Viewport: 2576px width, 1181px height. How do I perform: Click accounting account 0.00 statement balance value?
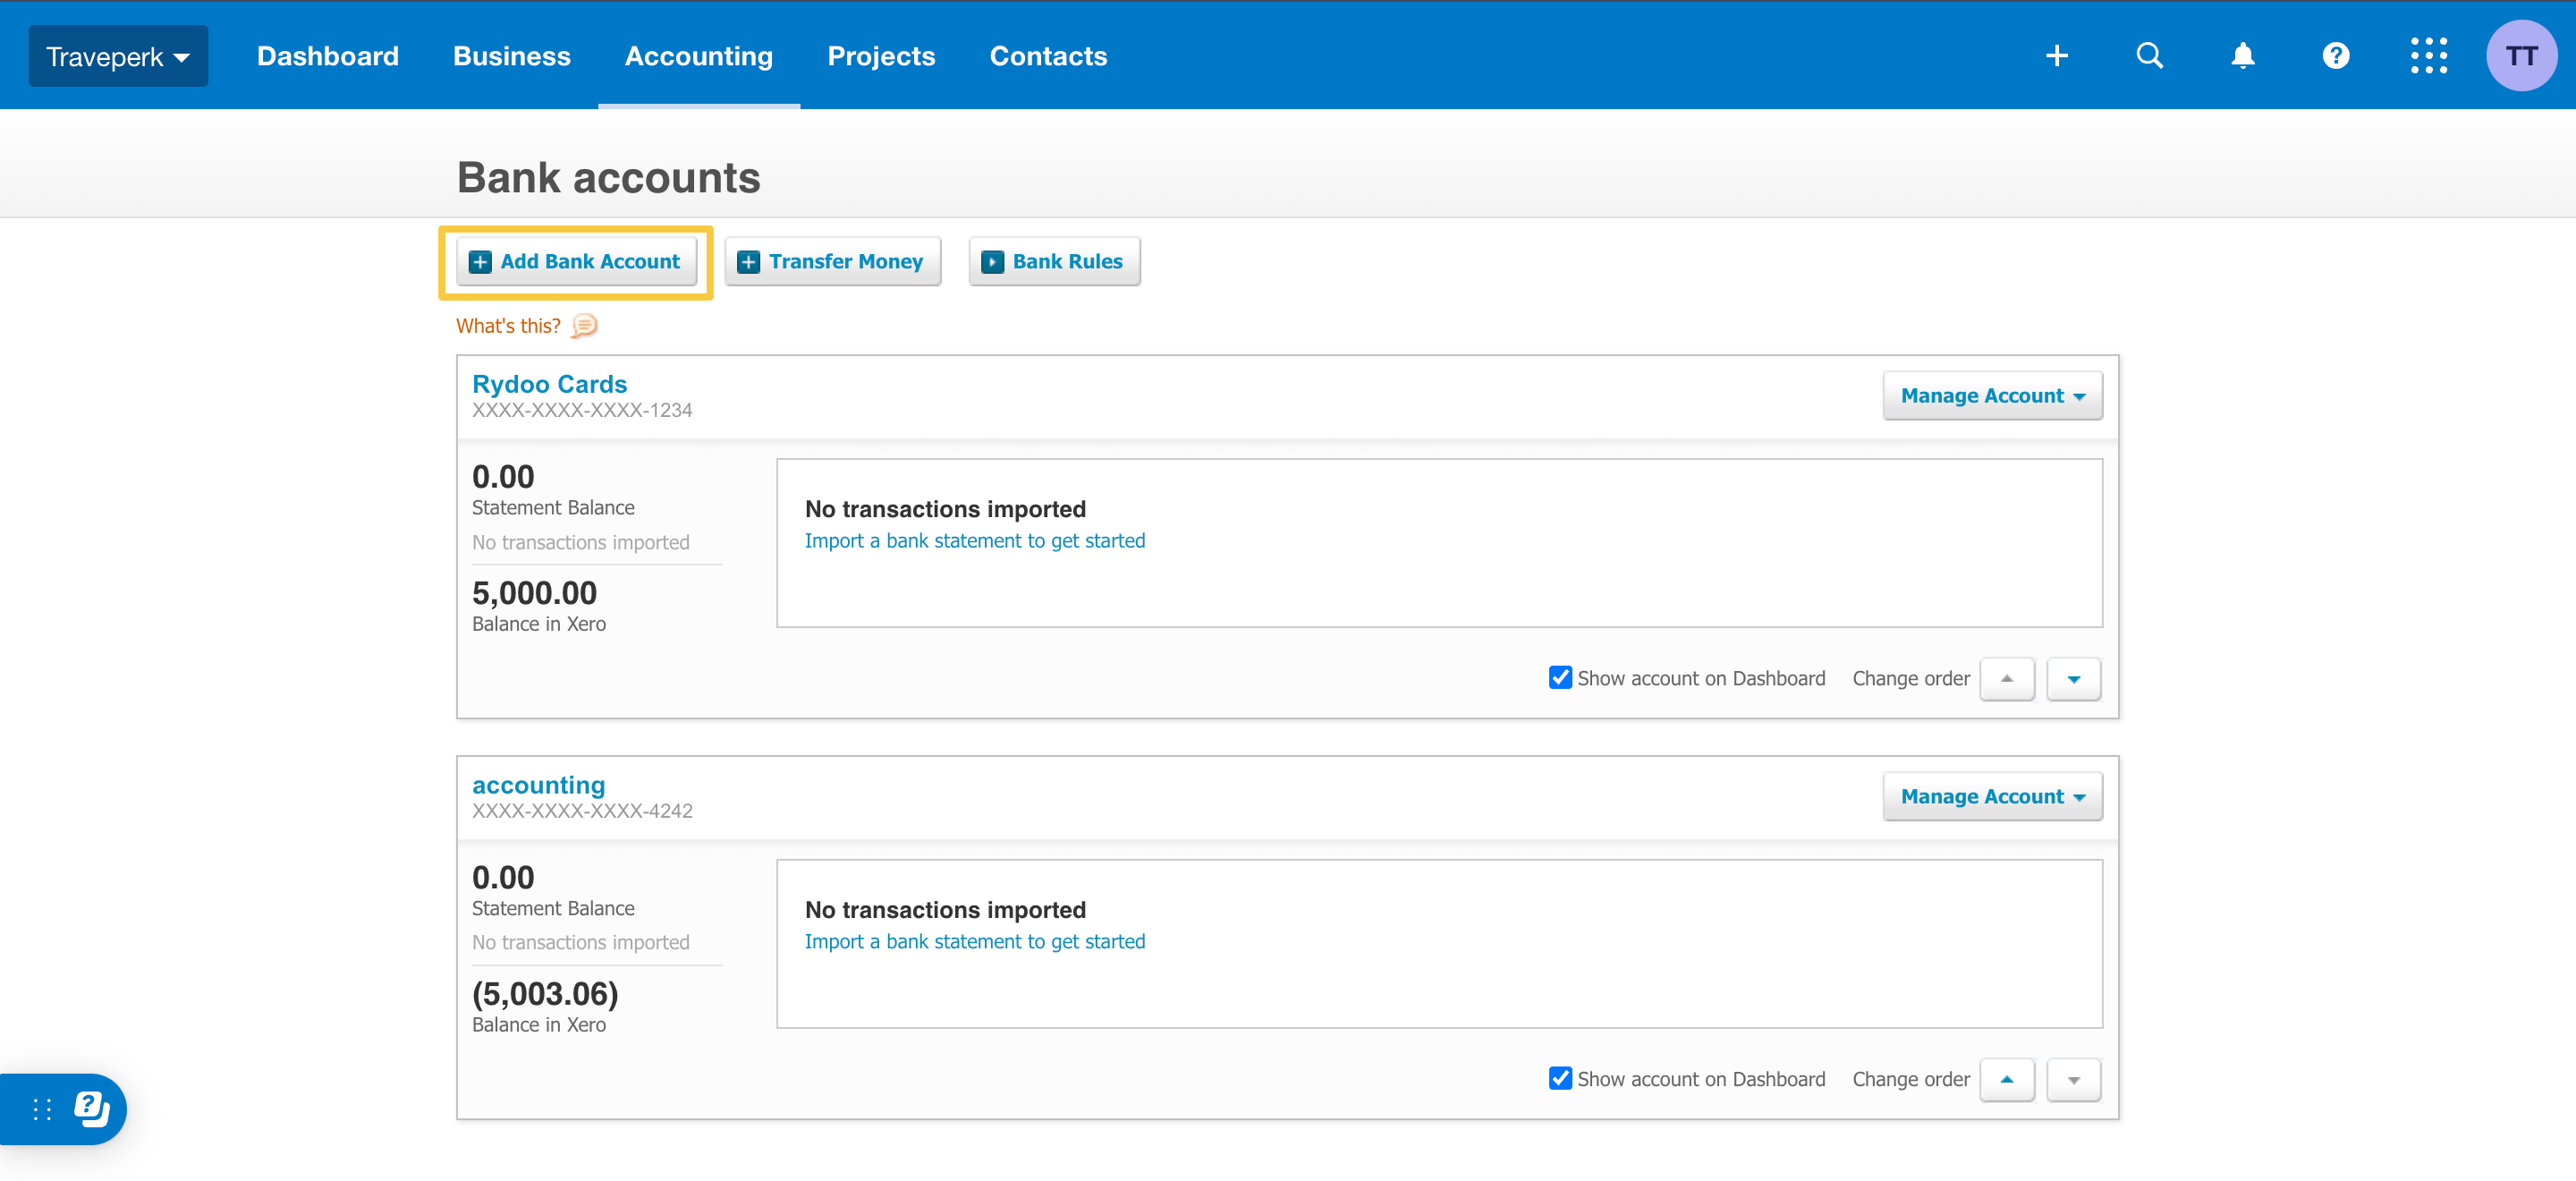pos(503,878)
